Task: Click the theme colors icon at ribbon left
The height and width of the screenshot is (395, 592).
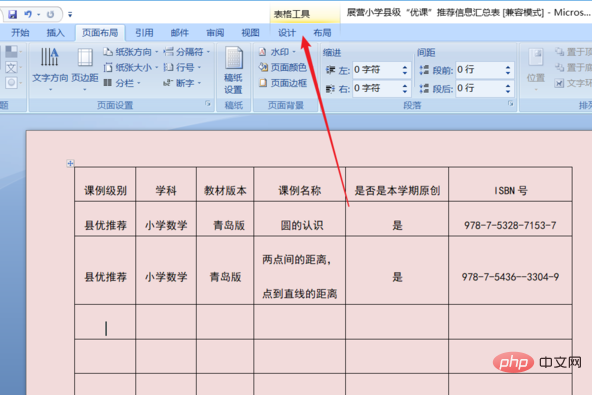Action: [x=12, y=52]
